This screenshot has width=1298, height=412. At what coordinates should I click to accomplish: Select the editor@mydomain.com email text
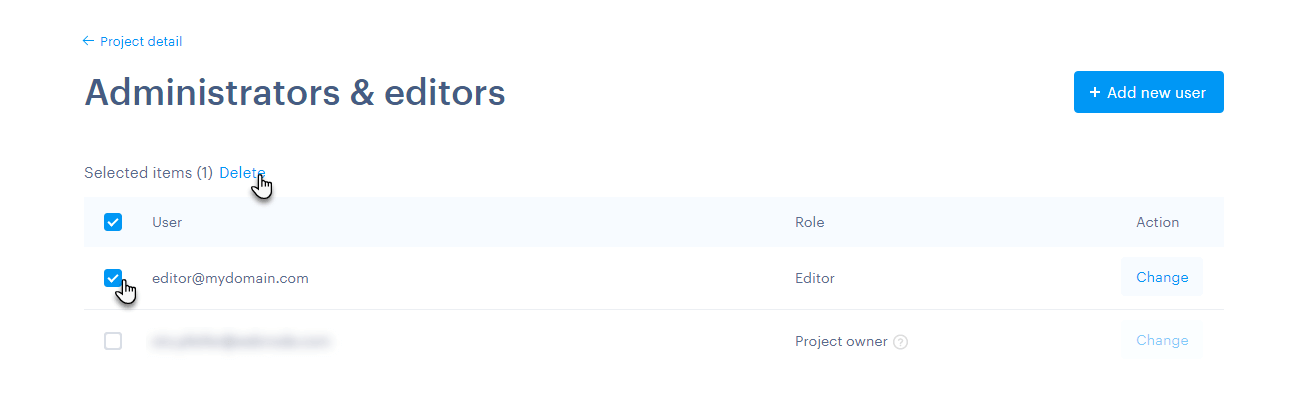[230, 278]
